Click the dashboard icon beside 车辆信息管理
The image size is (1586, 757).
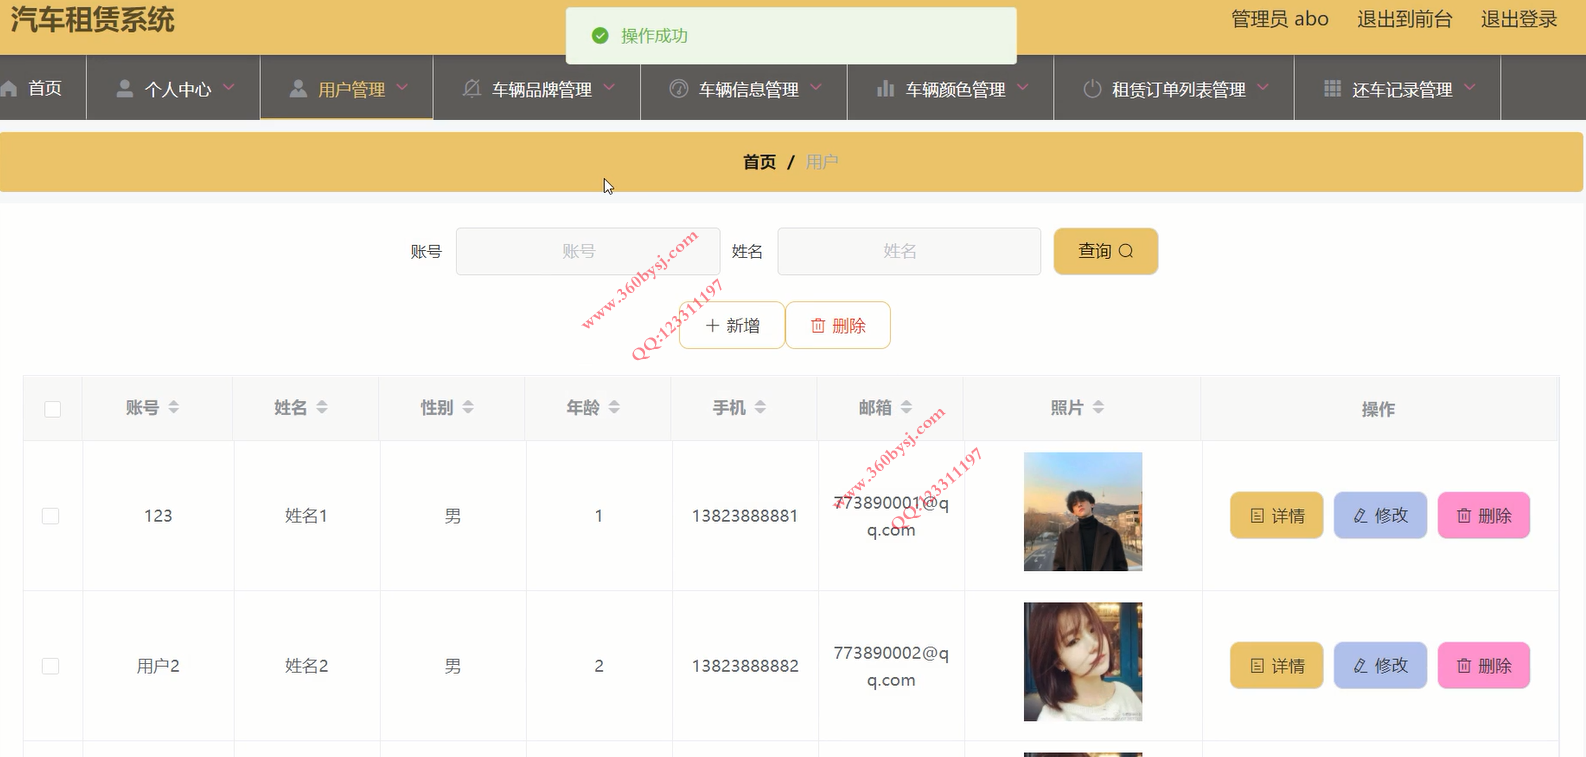tap(679, 89)
